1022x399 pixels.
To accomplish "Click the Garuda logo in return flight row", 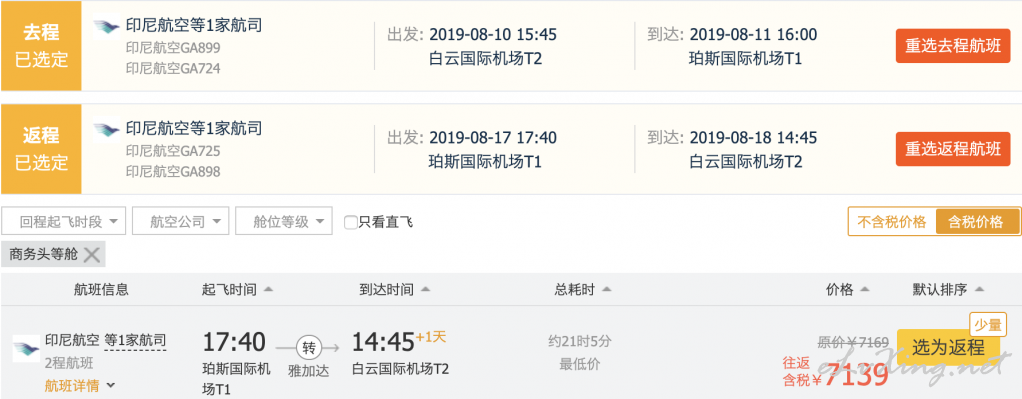I will click(x=106, y=130).
